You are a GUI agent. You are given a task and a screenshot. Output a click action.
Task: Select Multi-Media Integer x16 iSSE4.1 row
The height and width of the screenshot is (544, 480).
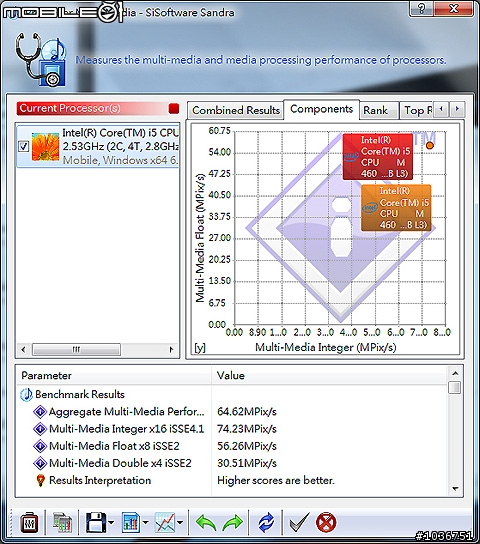coord(232,429)
